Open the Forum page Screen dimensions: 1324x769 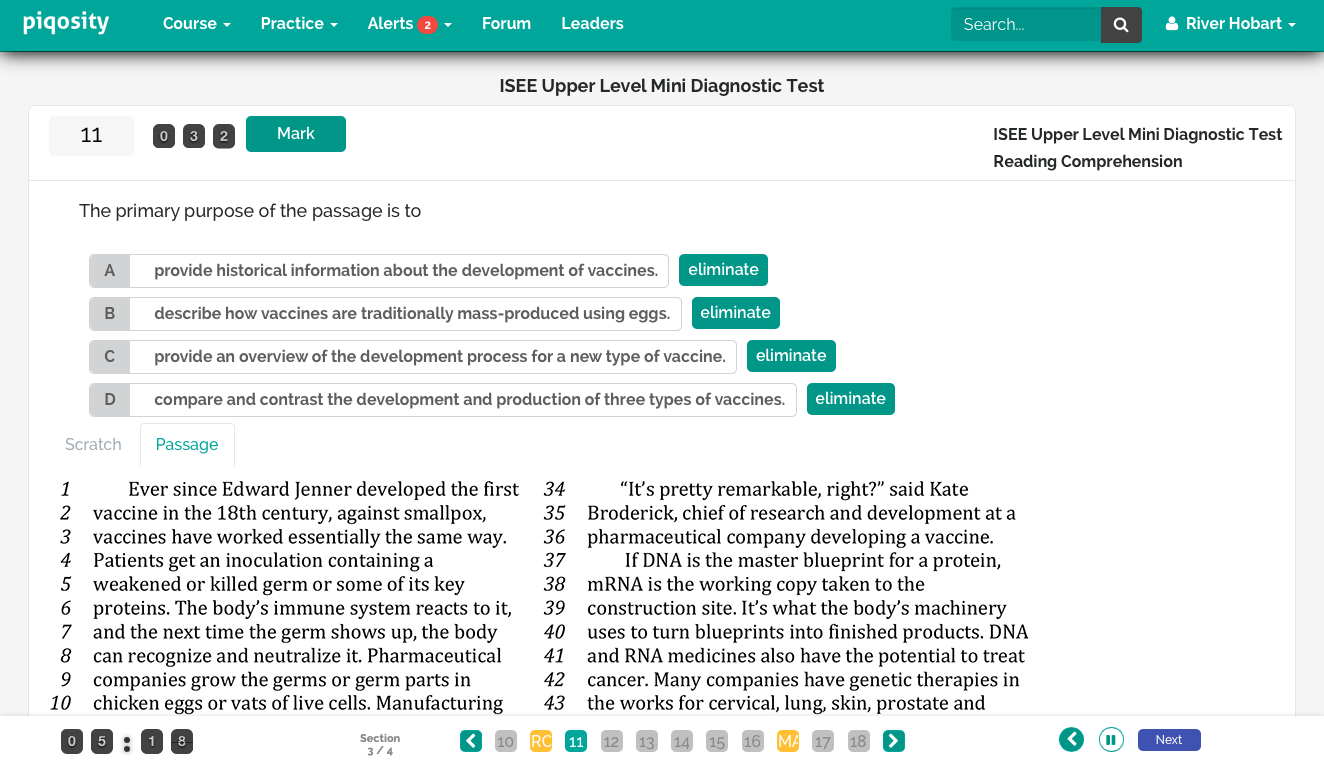coord(506,24)
